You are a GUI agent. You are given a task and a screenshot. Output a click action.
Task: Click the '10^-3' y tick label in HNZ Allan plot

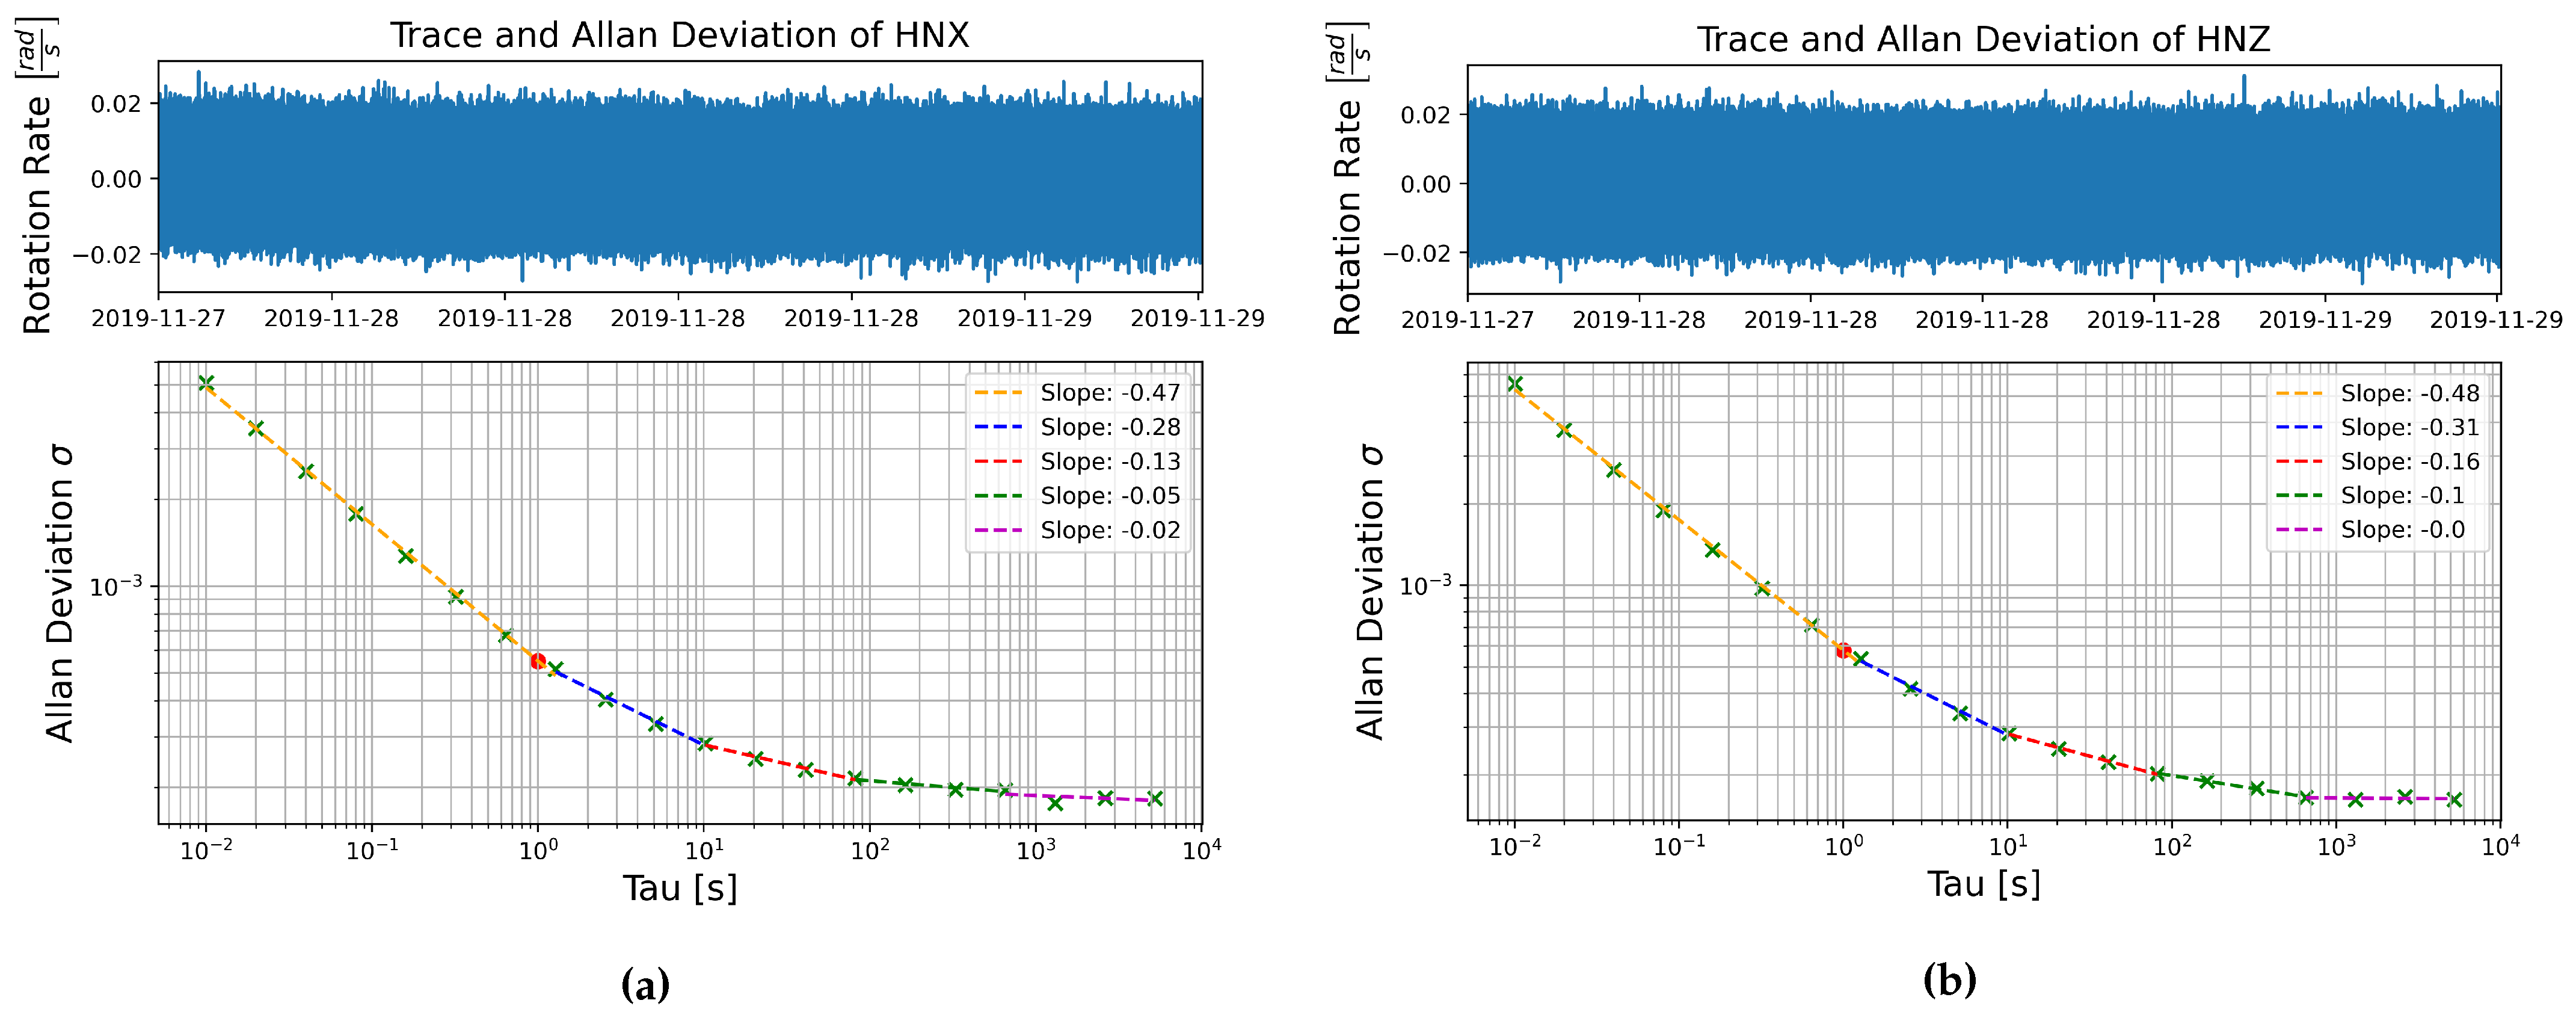tap(1425, 585)
